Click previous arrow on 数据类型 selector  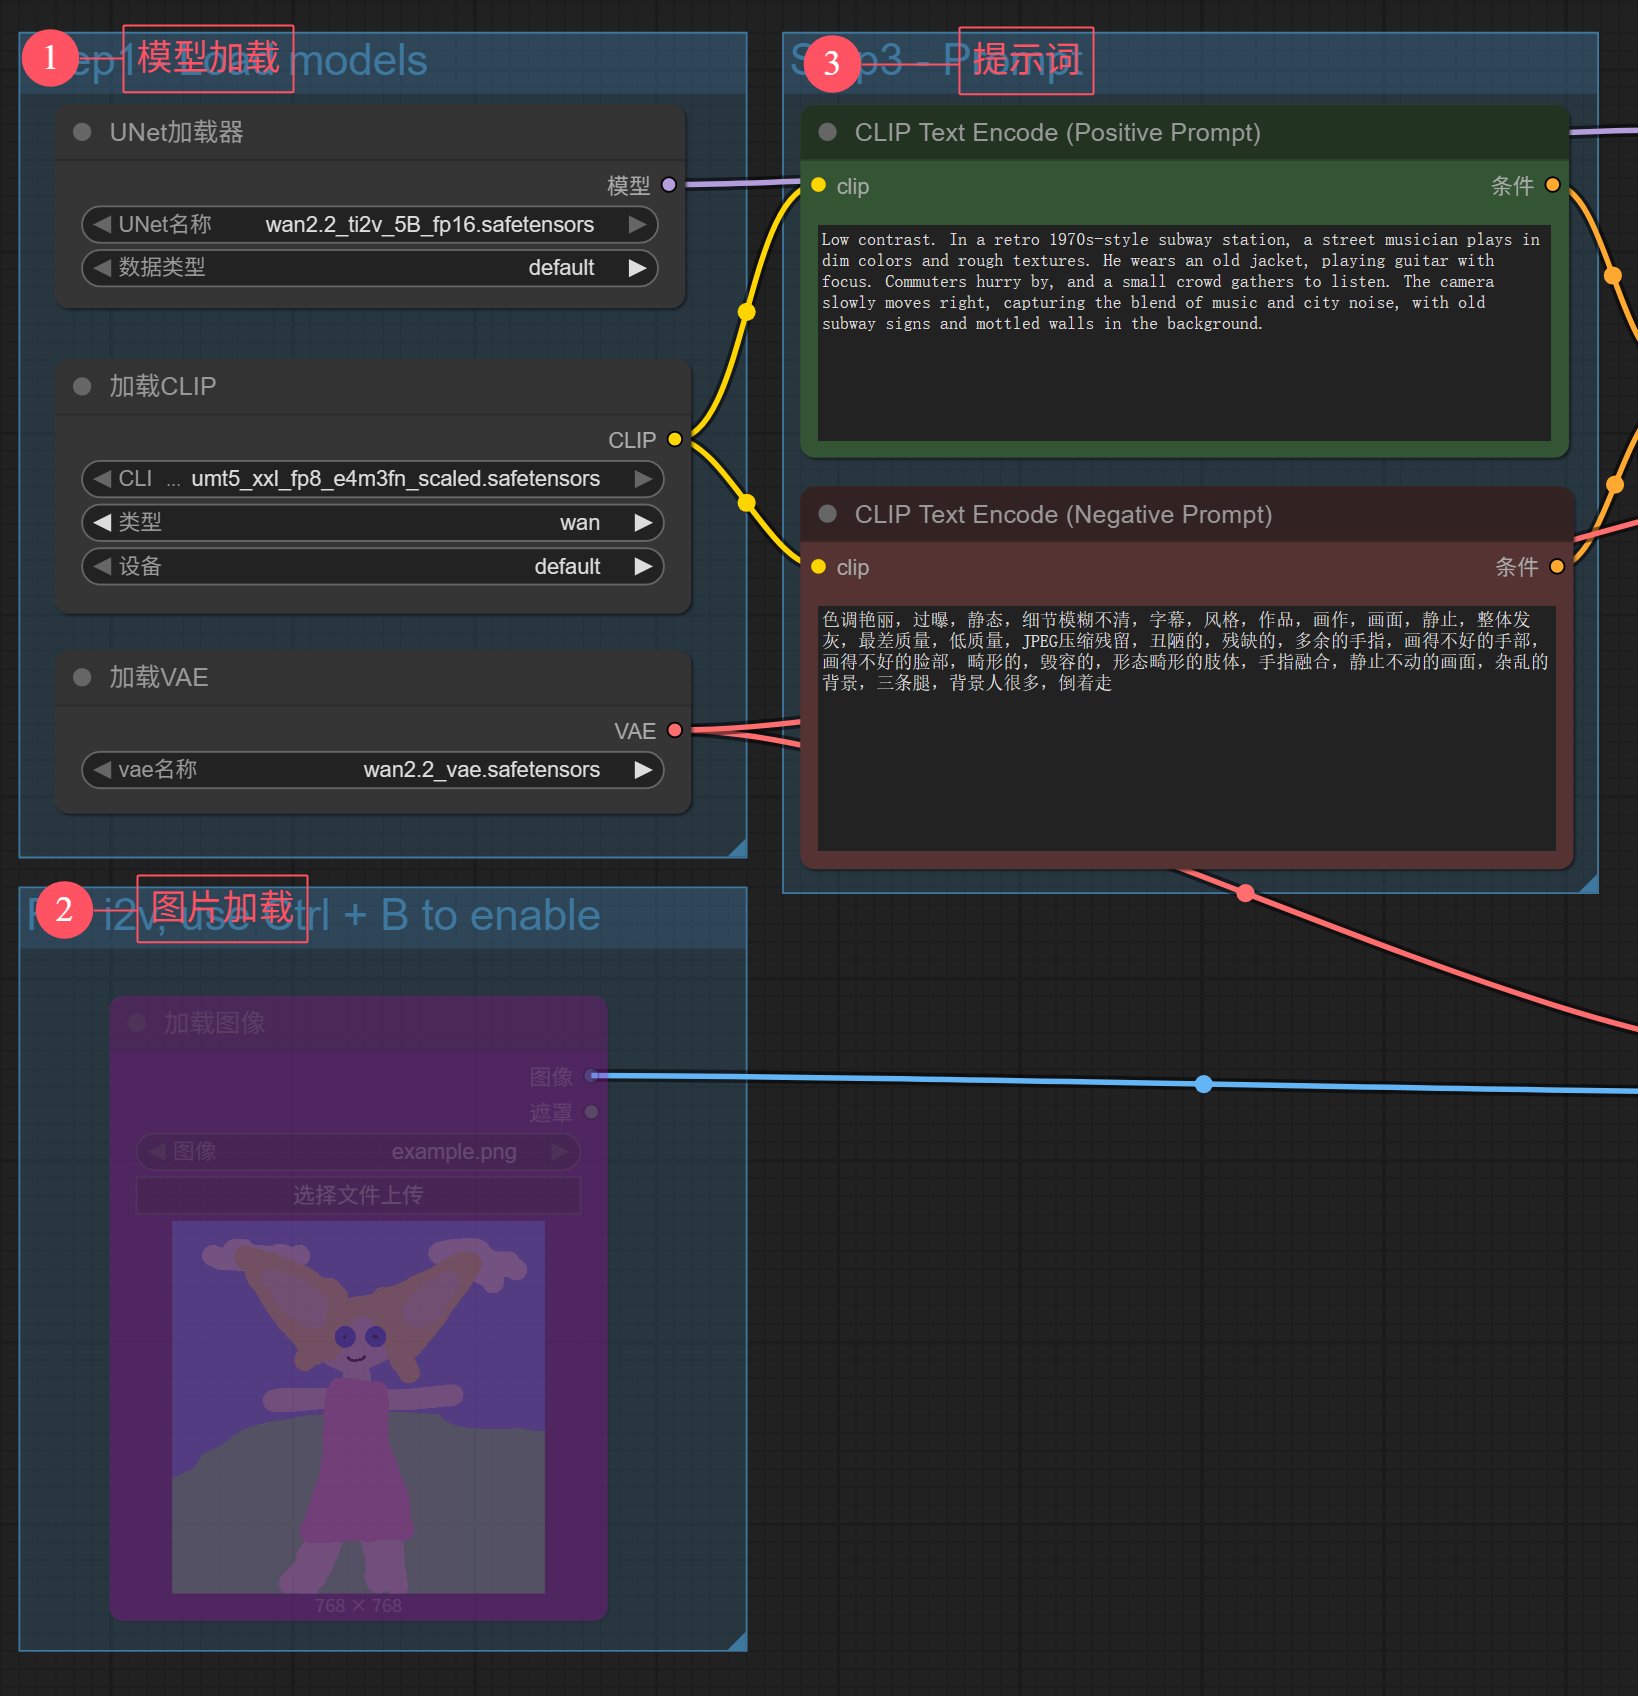(102, 268)
